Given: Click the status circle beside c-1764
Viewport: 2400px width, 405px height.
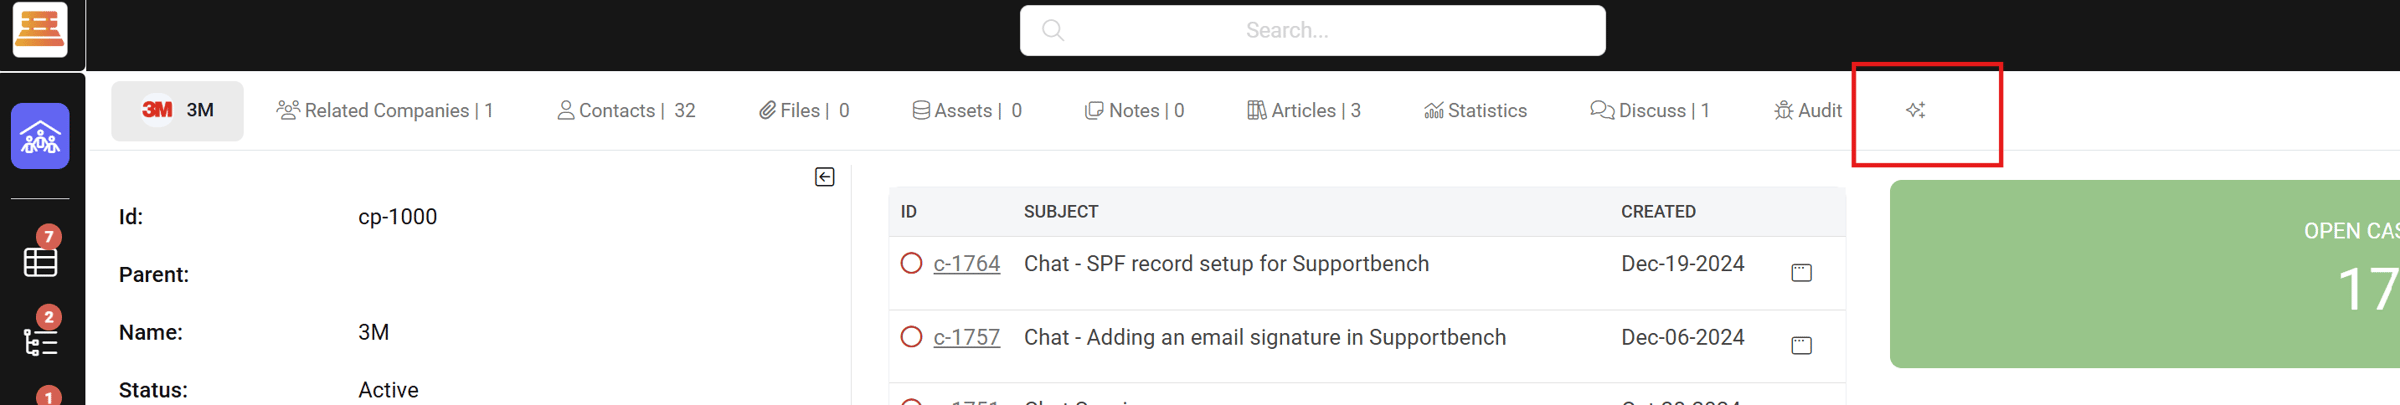Looking at the screenshot, I should pos(911,263).
